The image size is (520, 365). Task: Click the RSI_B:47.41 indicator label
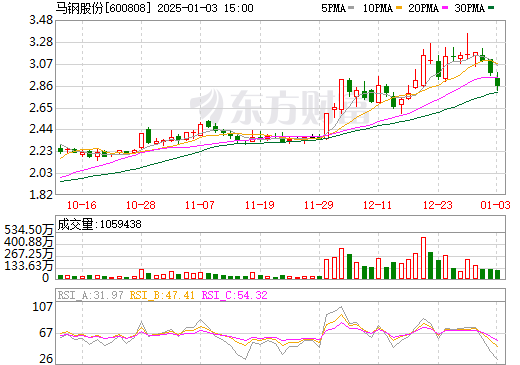click(x=162, y=295)
